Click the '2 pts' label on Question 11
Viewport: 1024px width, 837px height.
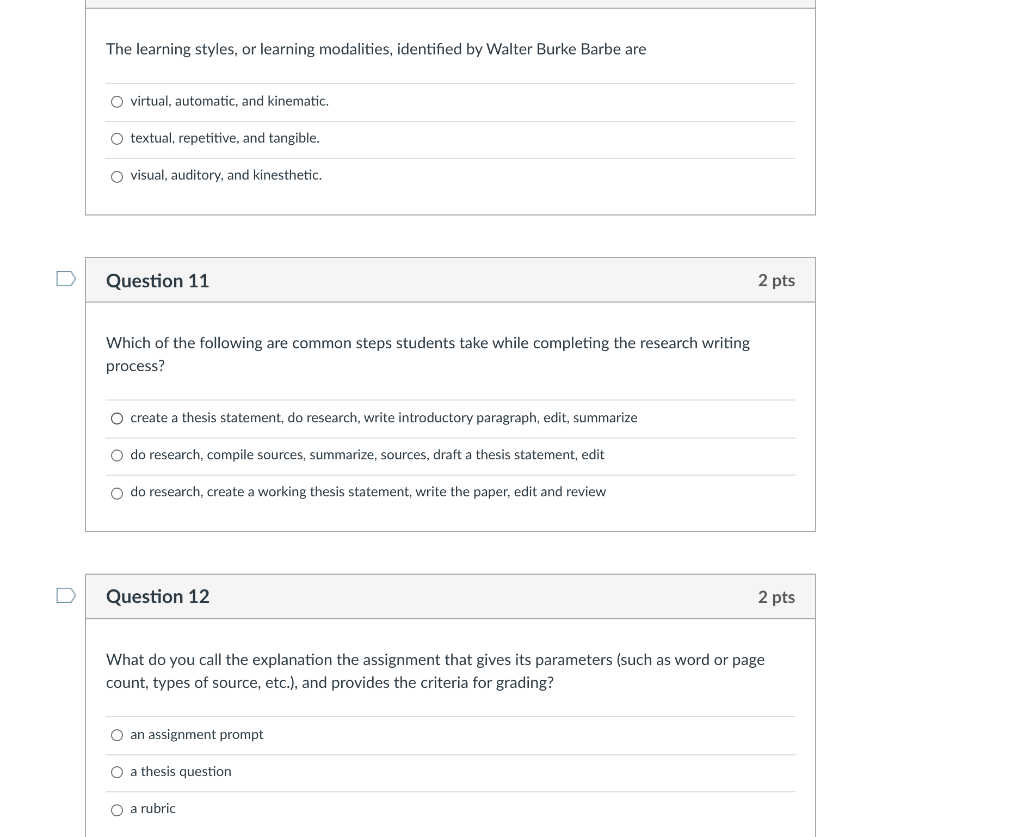point(776,281)
